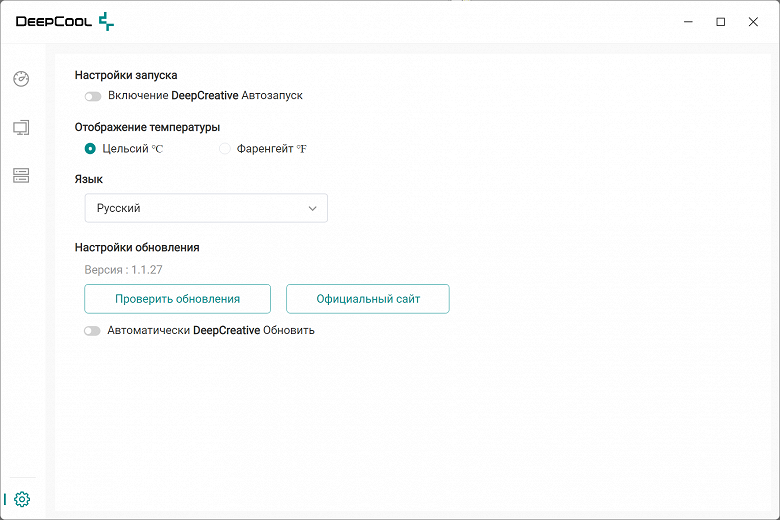Image resolution: width=780 pixels, height=520 pixels.
Task: Click the Настройки обновления heading
Action: (137, 247)
